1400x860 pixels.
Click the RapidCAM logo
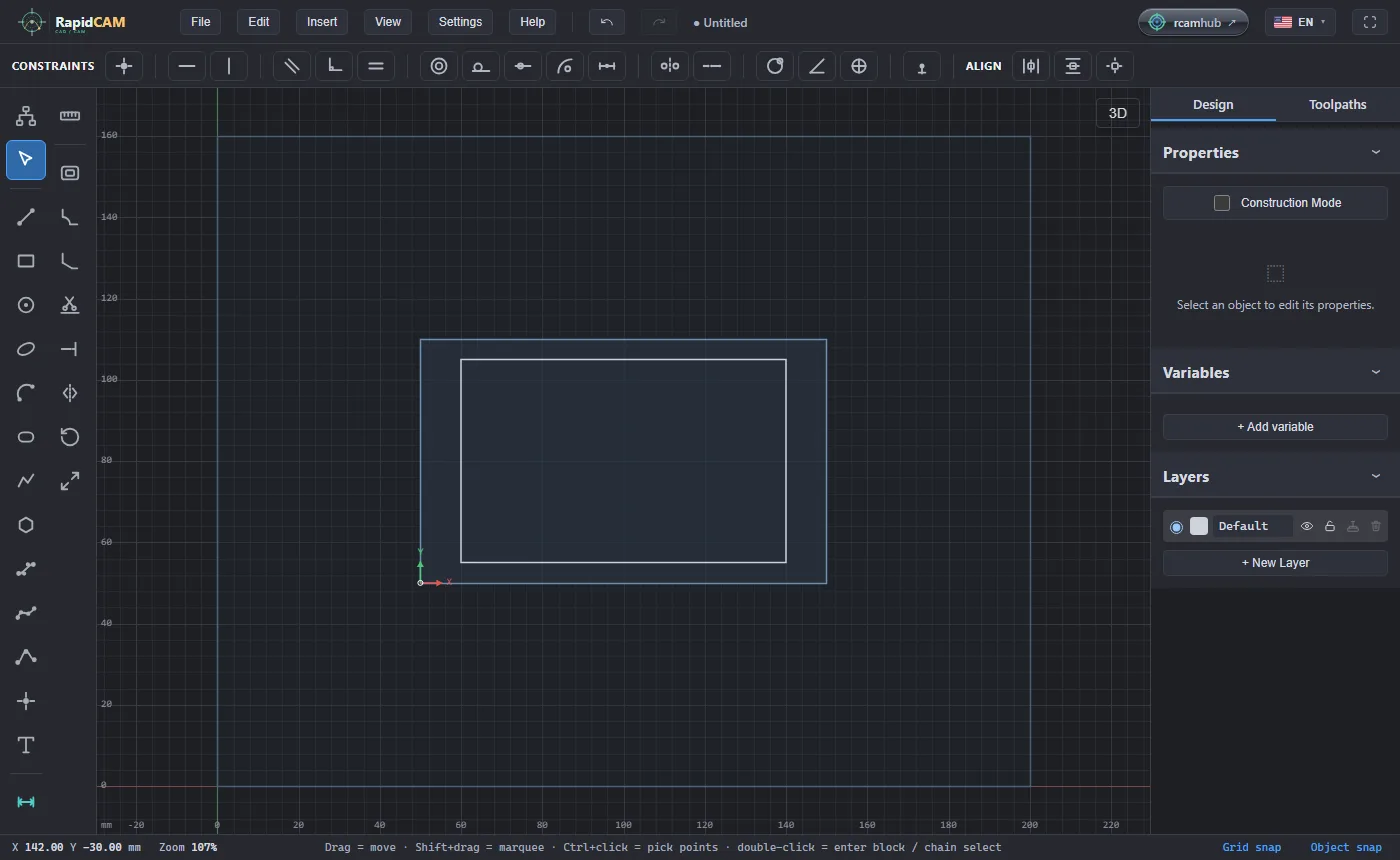72,22
